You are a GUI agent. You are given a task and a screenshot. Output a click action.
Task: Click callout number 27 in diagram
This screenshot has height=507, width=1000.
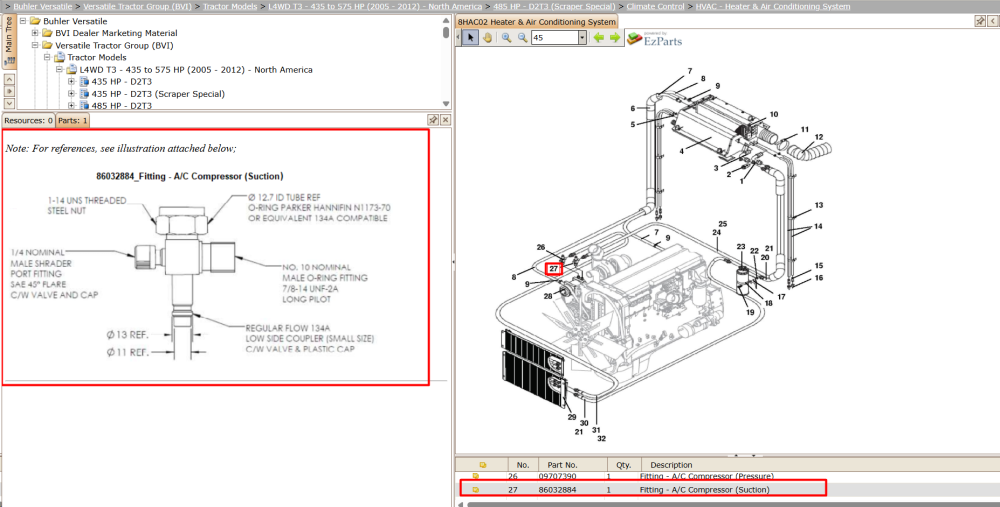554,268
